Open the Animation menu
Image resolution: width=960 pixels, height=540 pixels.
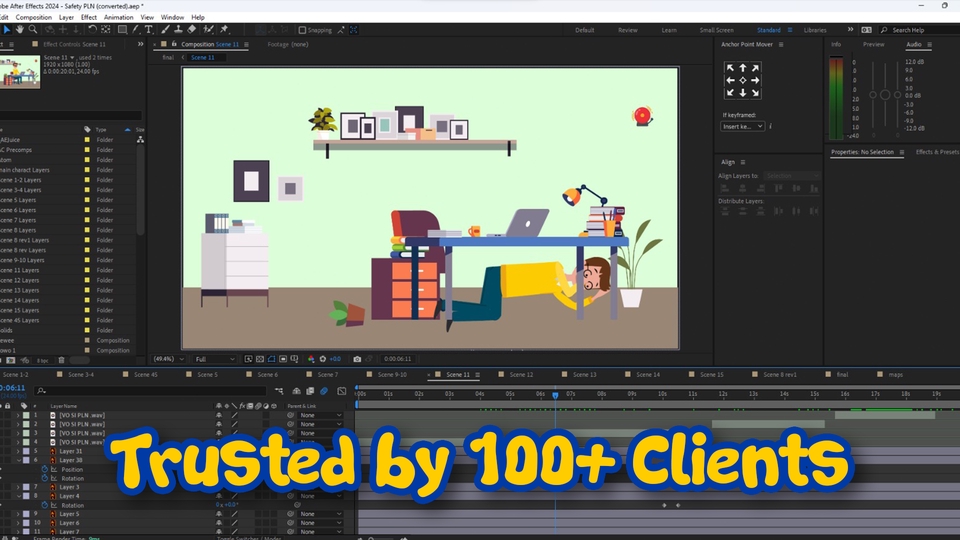(118, 17)
